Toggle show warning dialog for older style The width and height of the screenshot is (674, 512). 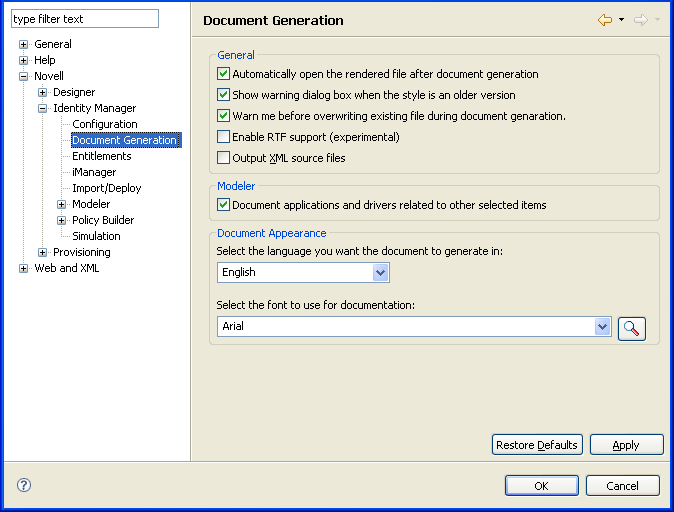click(223, 95)
